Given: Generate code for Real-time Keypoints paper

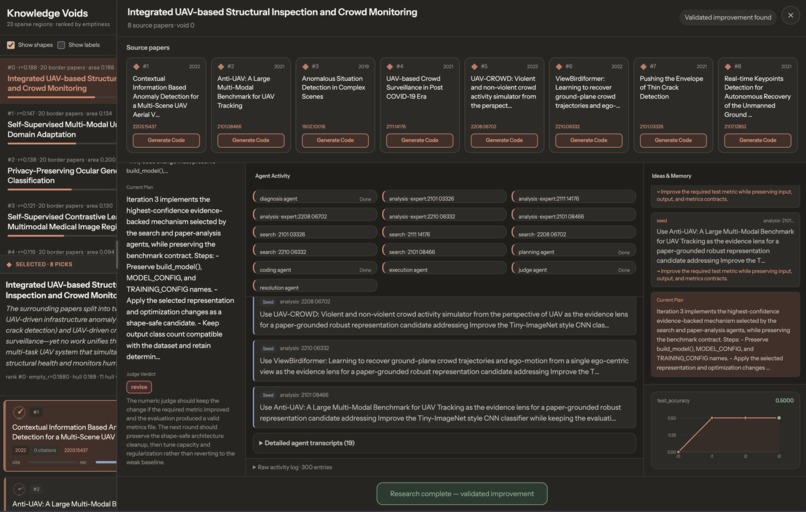Looking at the screenshot, I should [x=758, y=140].
